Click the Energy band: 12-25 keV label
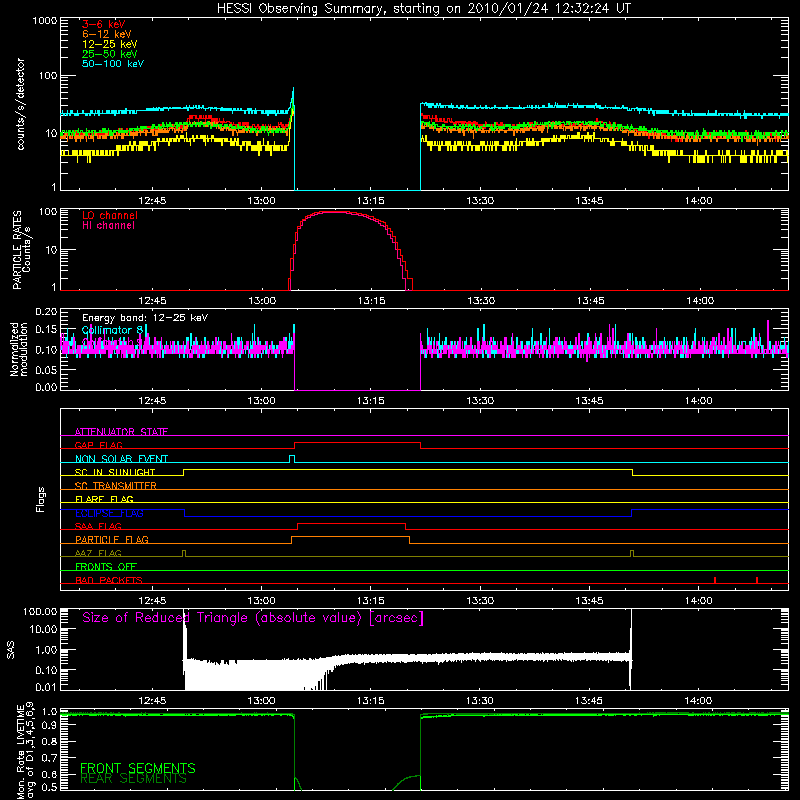Image resolution: width=800 pixels, height=800 pixels. (x=145, y=318)
